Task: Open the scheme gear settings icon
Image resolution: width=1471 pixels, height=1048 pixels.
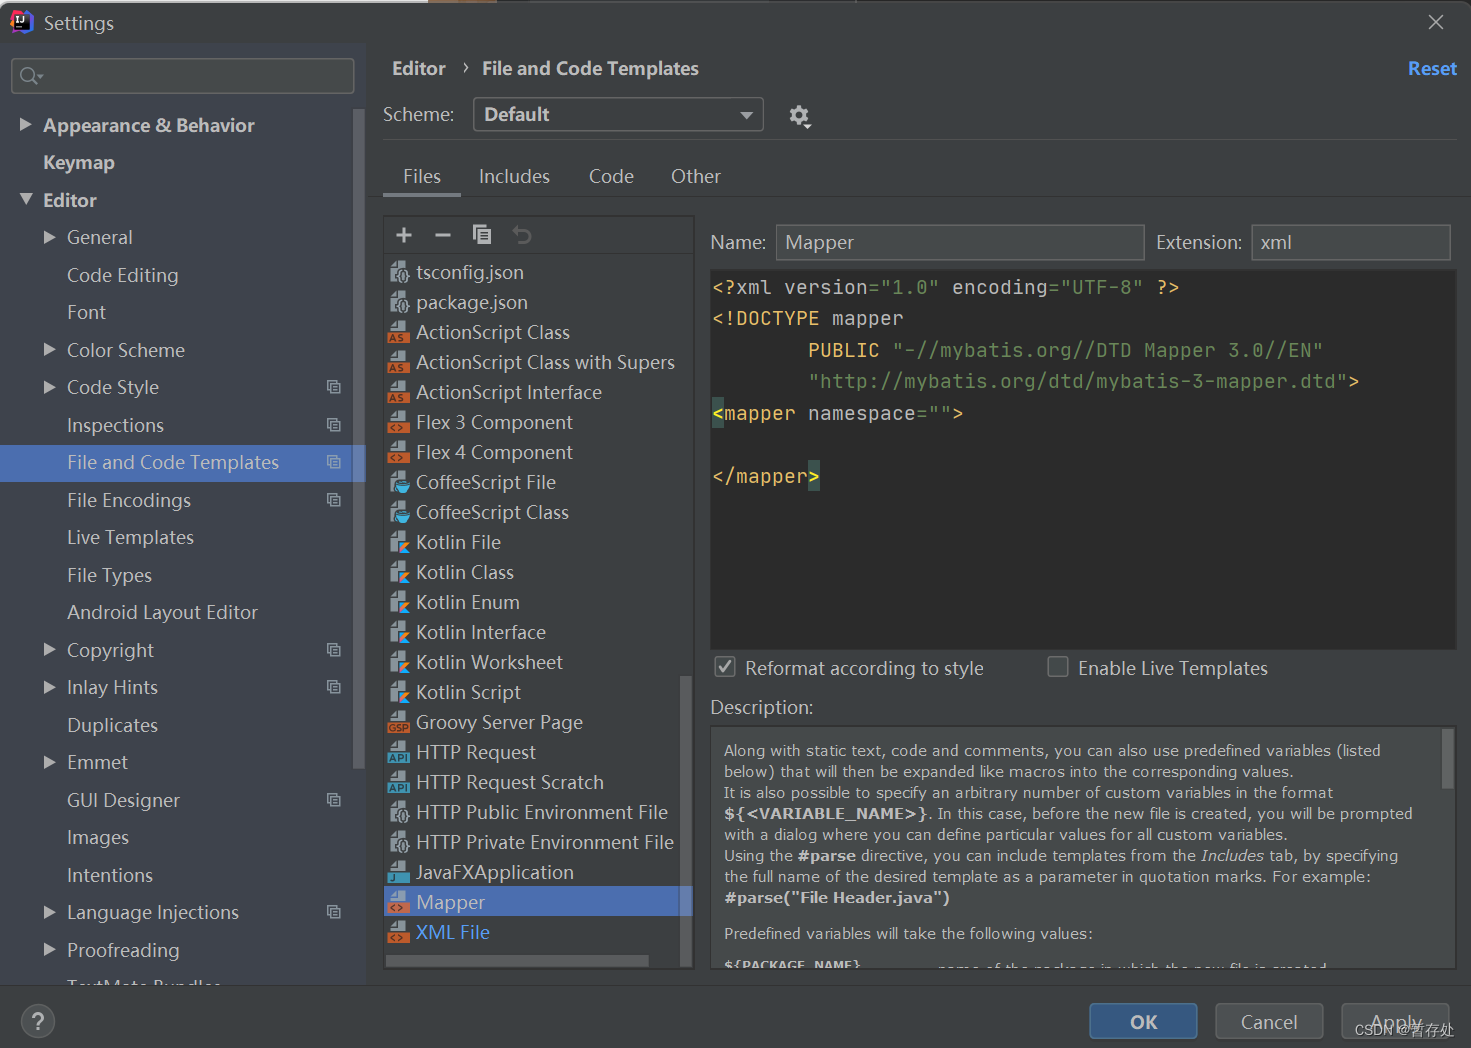Action: 799,116
